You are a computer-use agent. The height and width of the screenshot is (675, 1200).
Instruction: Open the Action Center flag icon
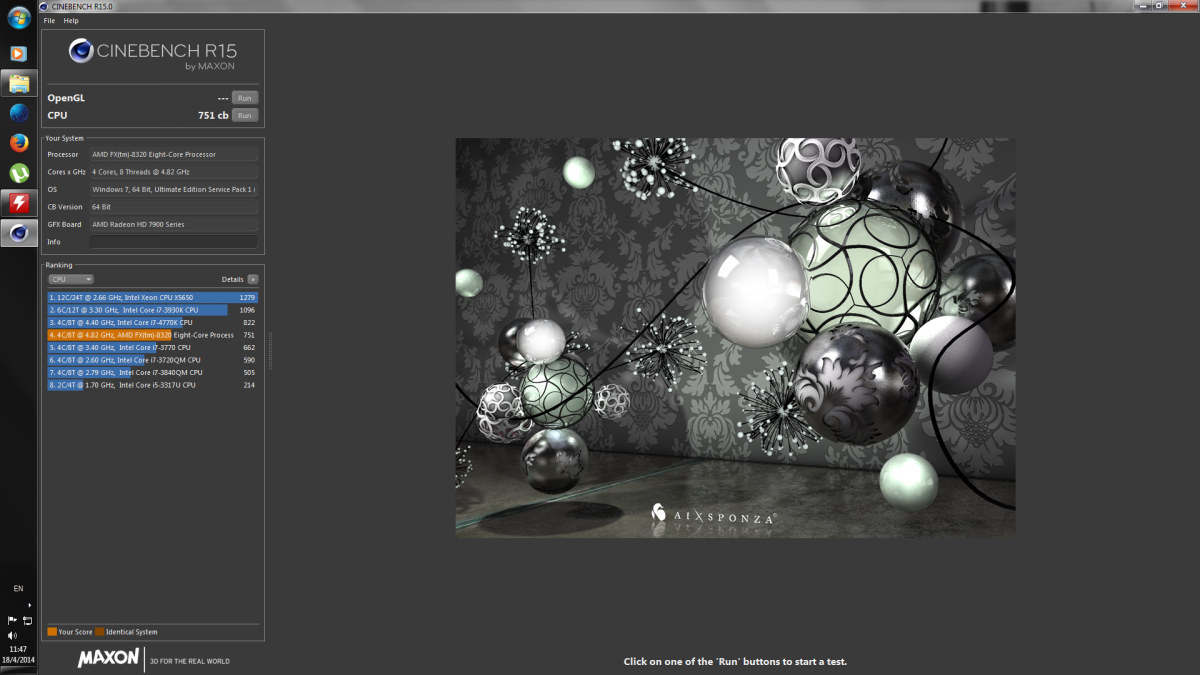(12, 620)
